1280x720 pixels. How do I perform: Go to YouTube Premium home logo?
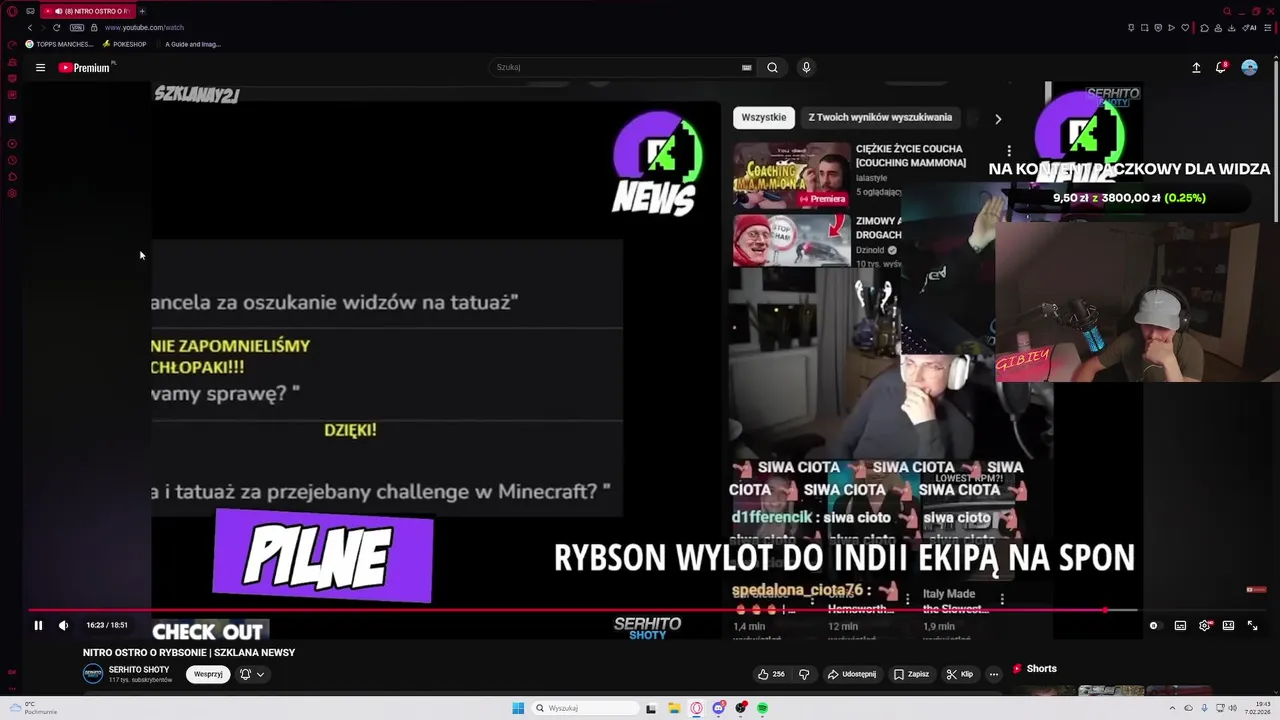pos(84,68)
